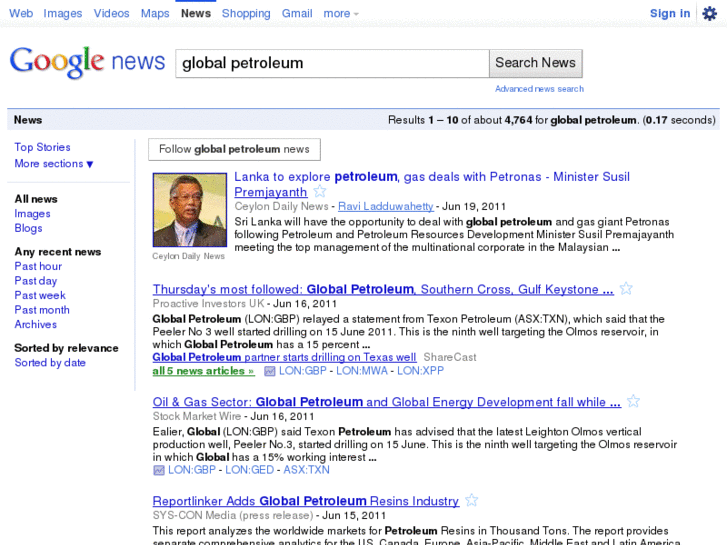Open Shopping search
The width and height of the screenshot is (727, 545).
click(246, 13)
